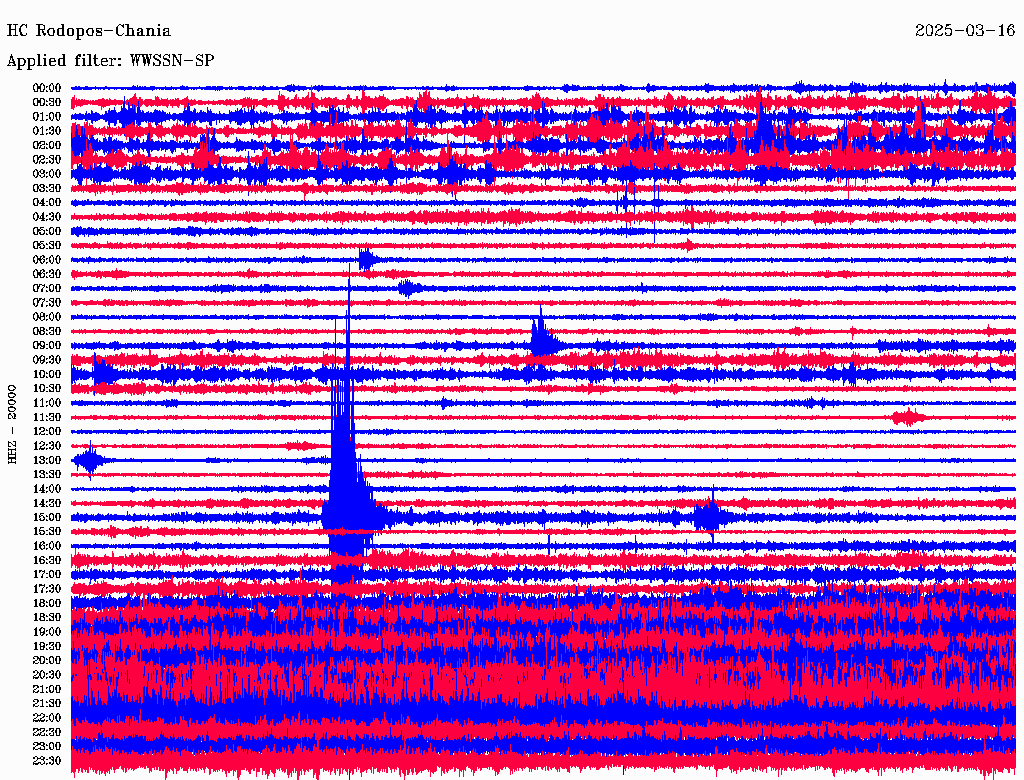Select the 23:30 time label
1024x780 pixels.
47,761
